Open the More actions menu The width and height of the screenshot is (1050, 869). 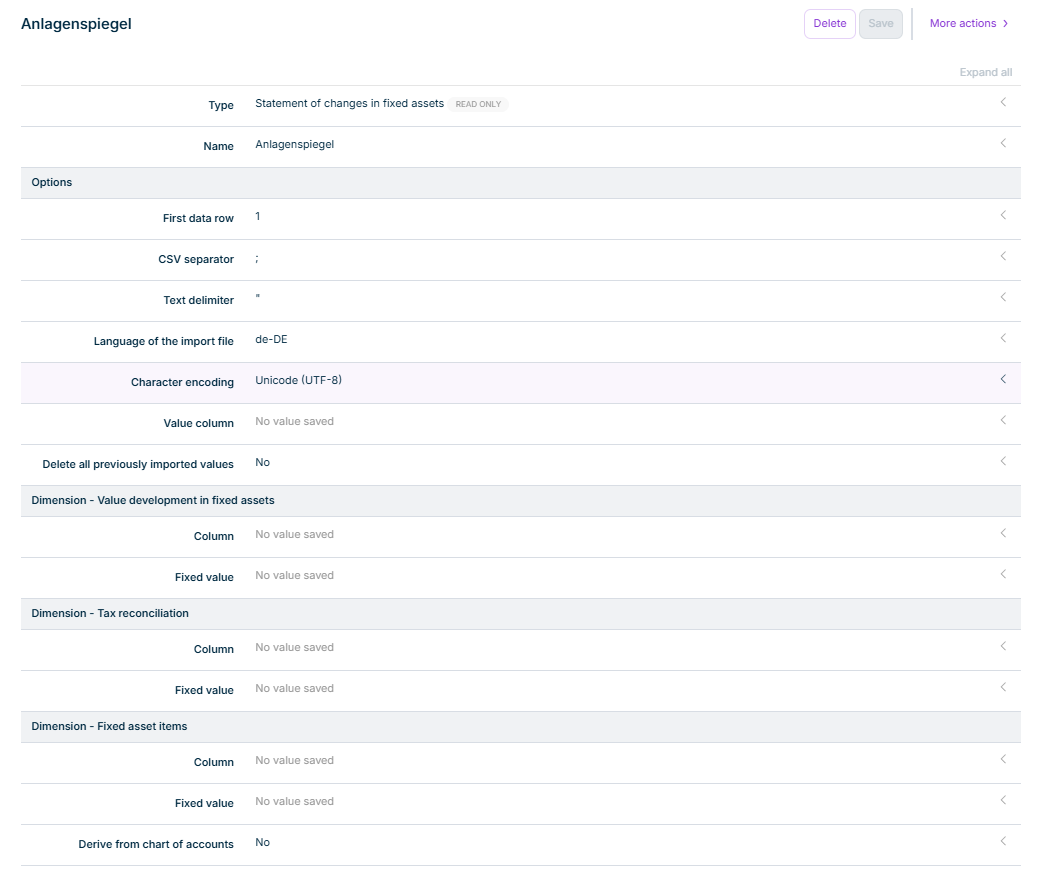[969, 23]
